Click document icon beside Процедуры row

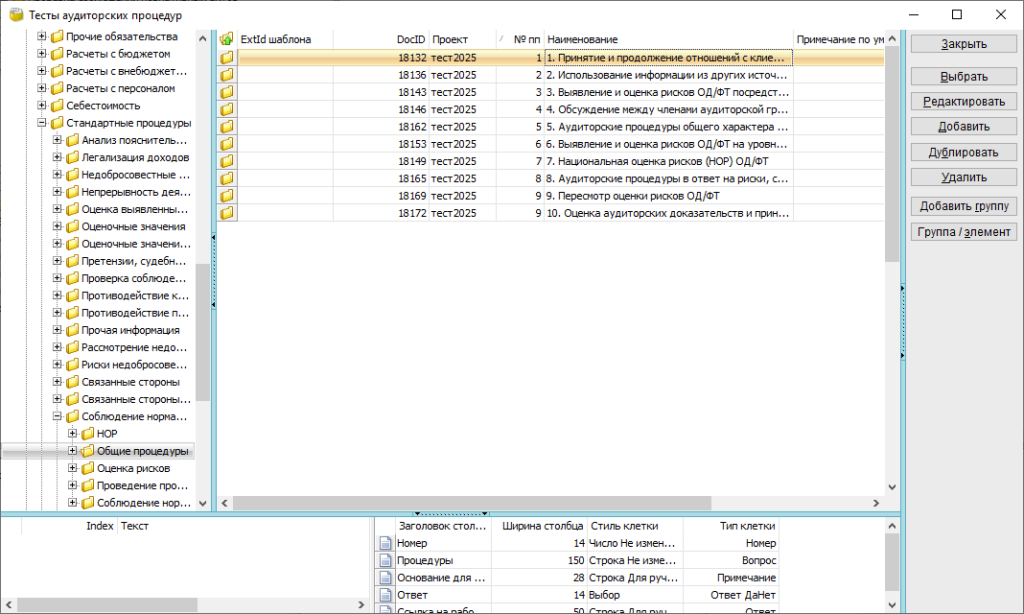(385, 561)
